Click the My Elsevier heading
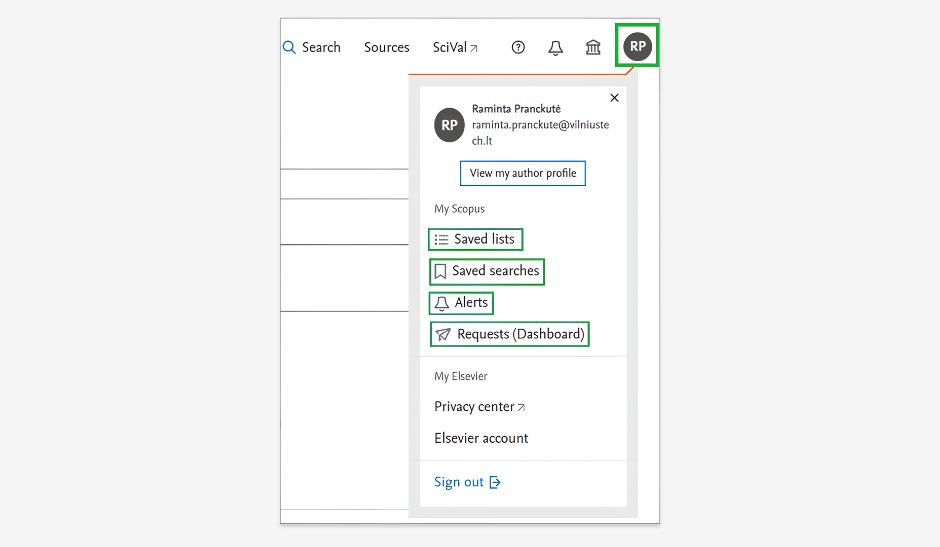 (460, 376)
